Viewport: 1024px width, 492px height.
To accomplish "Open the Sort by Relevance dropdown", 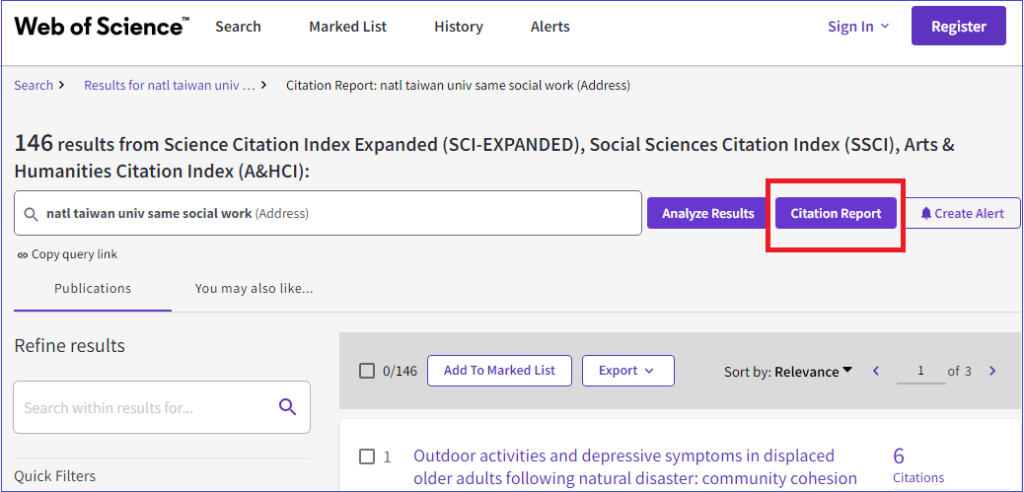I will (788, 371).
